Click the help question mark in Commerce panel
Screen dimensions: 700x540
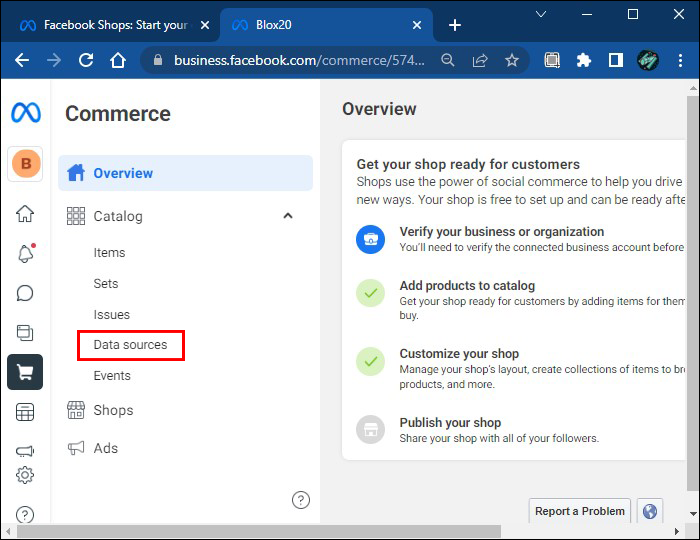point(301,500)
